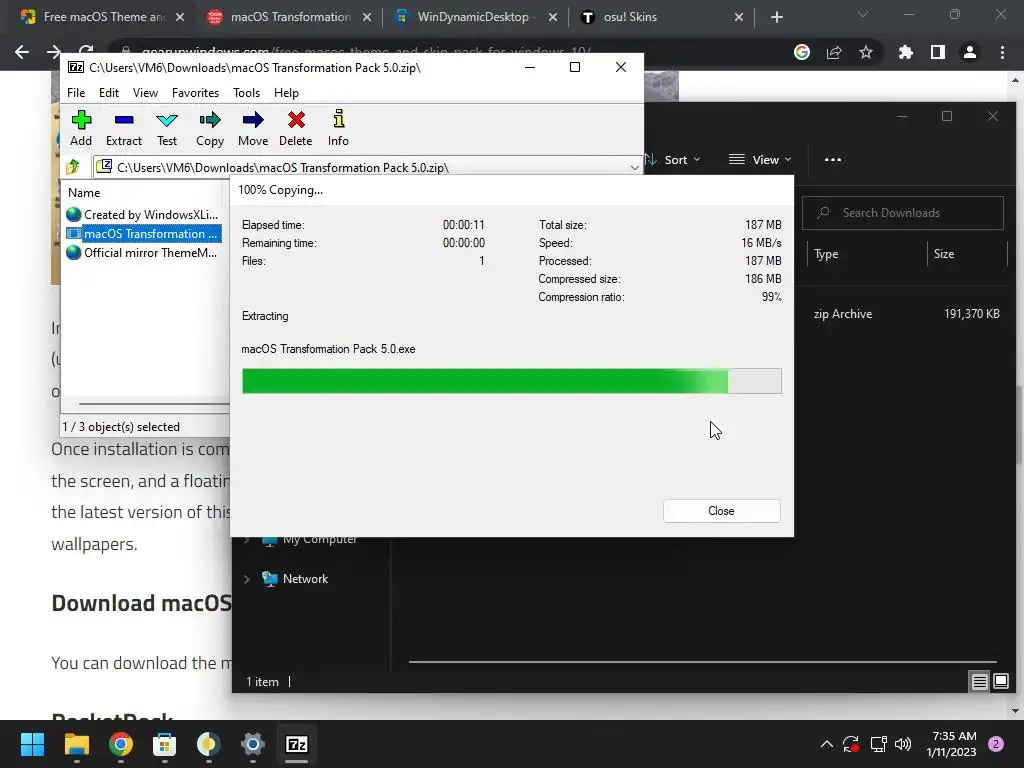Click Close in the copying dialog
1024x768 pixels.
pos(721,511)
